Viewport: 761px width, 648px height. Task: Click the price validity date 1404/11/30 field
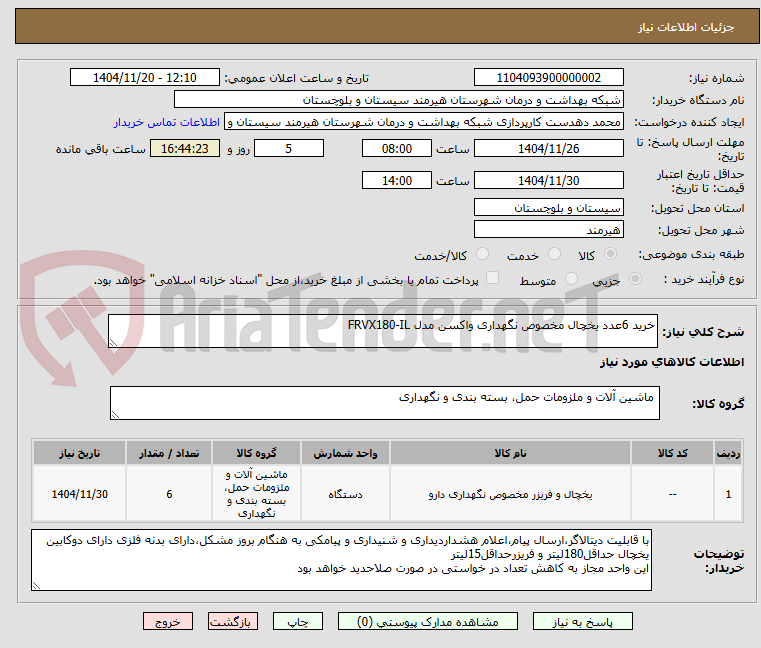(548, 180)
